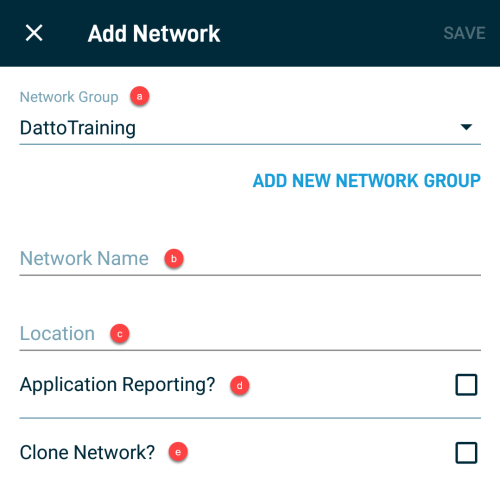The height and width of the screenshot is (485, 500).
Task: Click the 'Application Reporting?' label text
Action: point(118,385)
